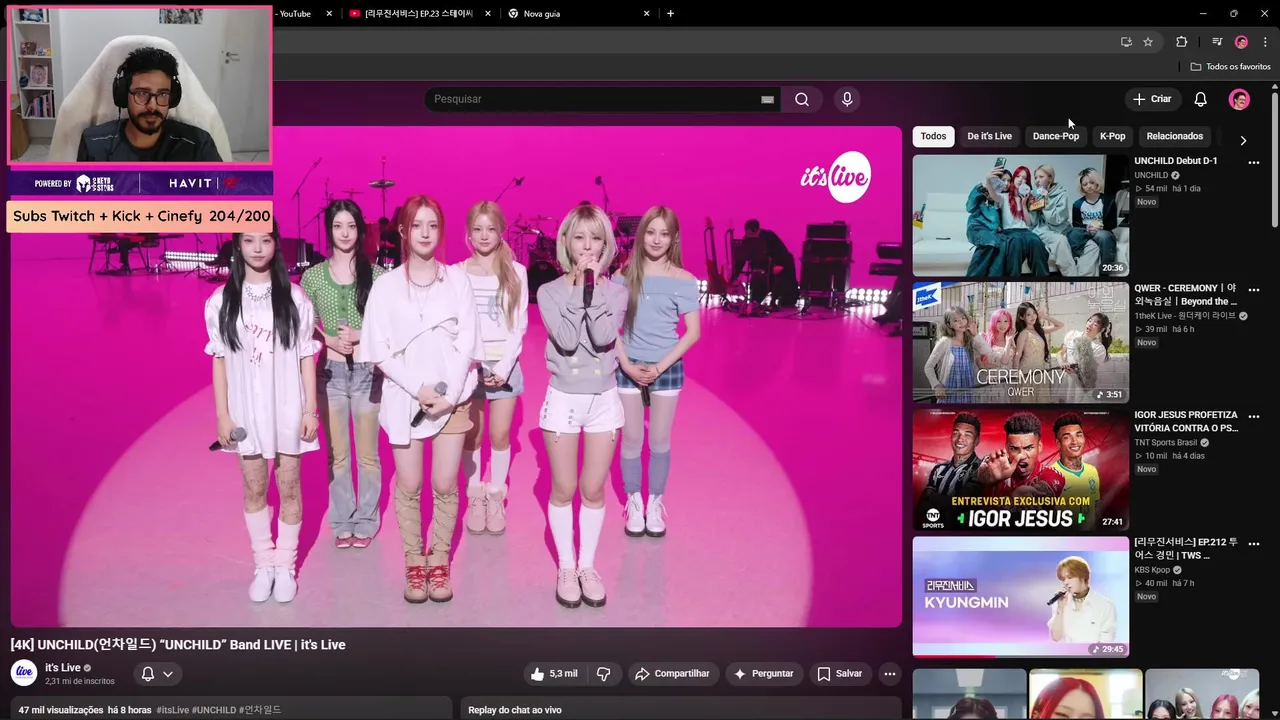Click the video title text
Image resolution: width=1280 pixels, height=720 pixels.
(x=178, y=645)
